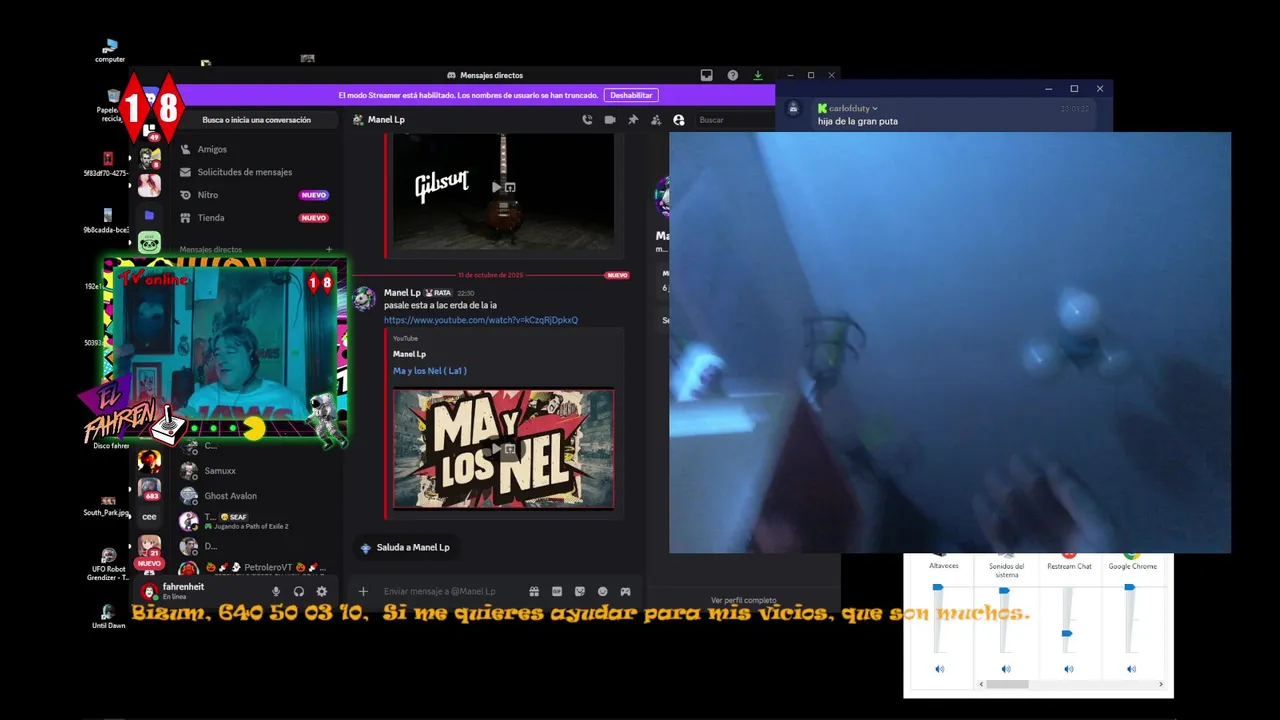Click Ver perfil completo link
This screenshot has height=720, width=1280.
[743, 600]
